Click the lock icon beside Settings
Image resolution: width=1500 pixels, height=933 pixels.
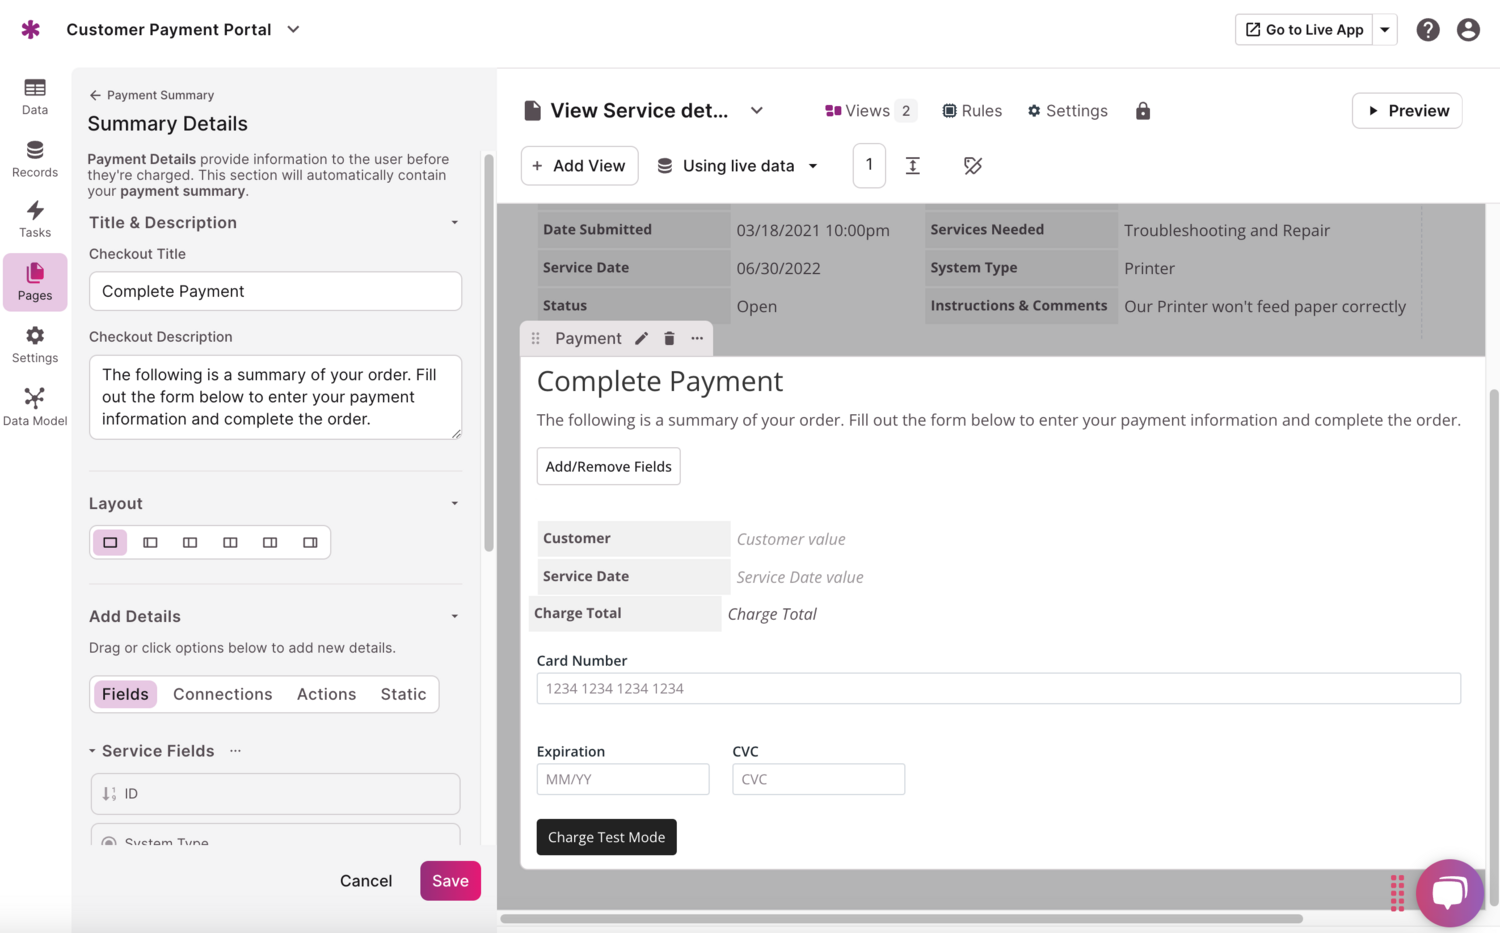click(1143, 110)
